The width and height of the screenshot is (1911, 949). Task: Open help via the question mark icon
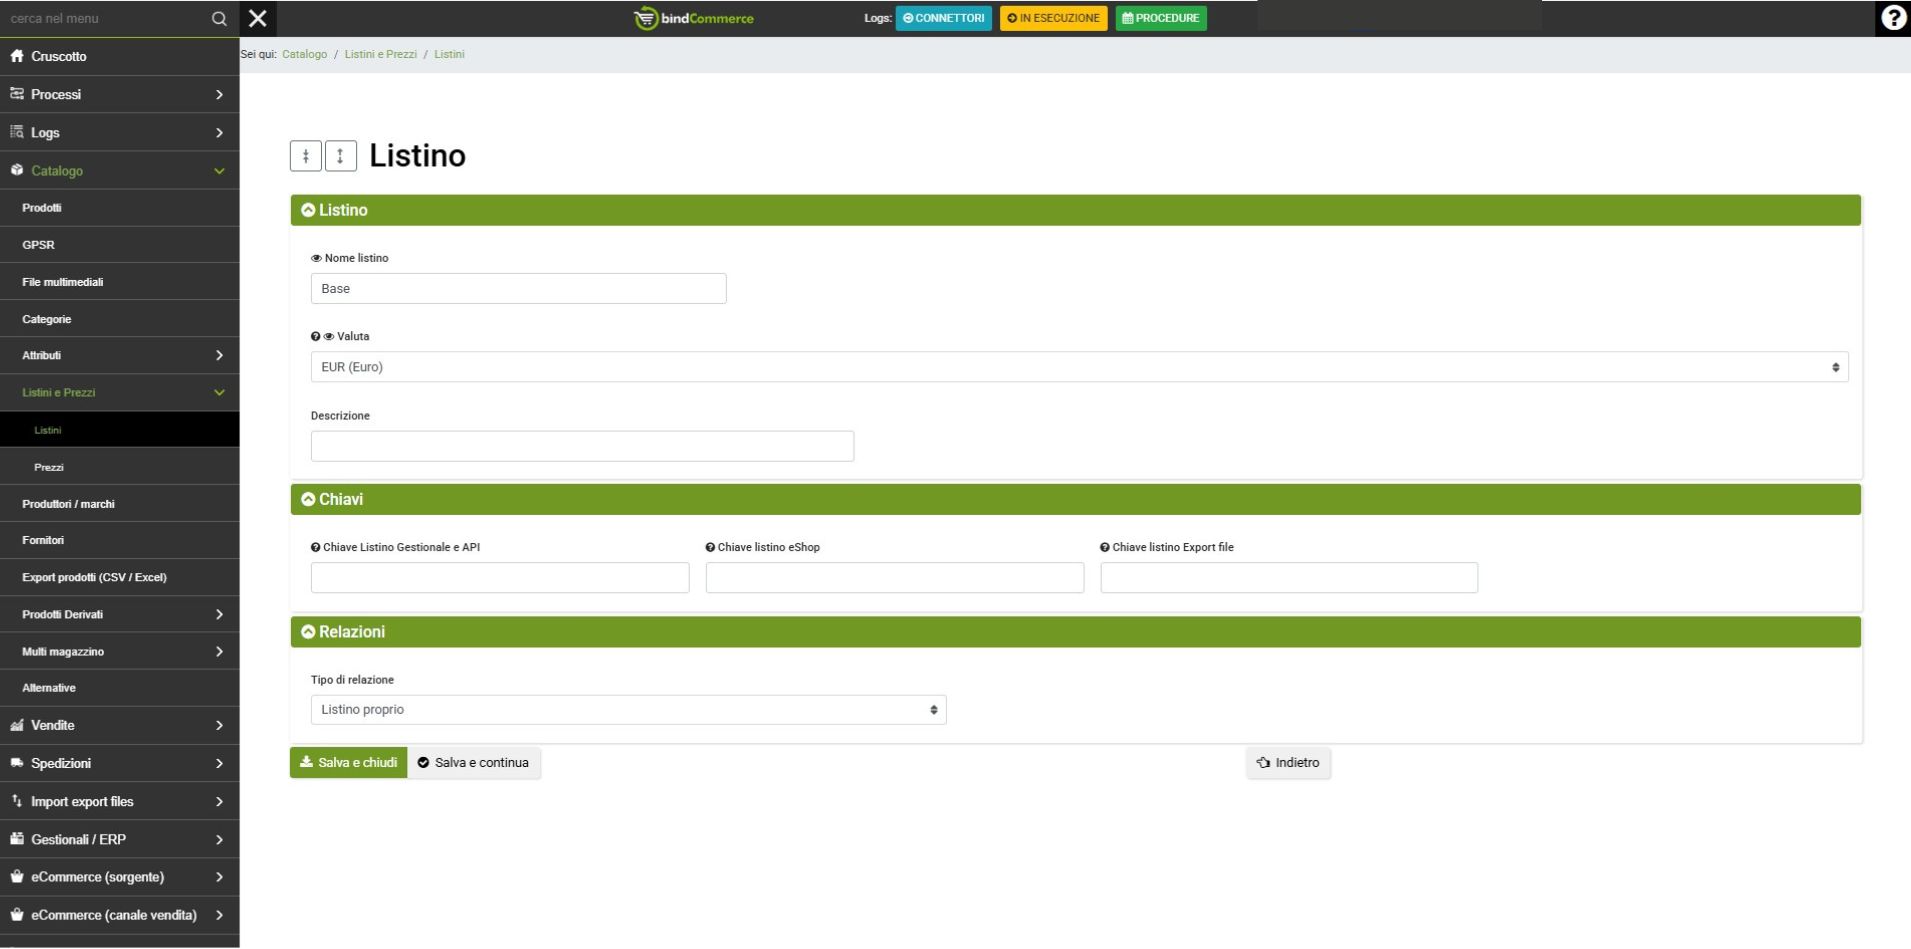(x=1892, y=18)
